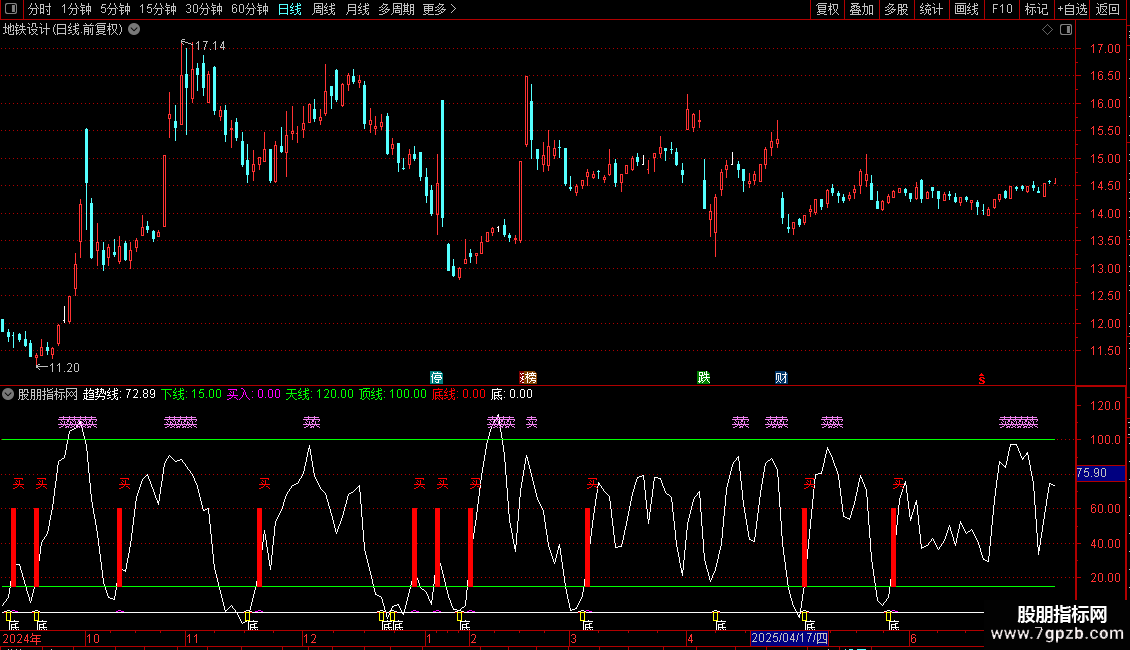This screenshot has width=1130, height=650.
Task: Click the 2025/04/17/四 date cursor label
Action: (x=789, y=638)
